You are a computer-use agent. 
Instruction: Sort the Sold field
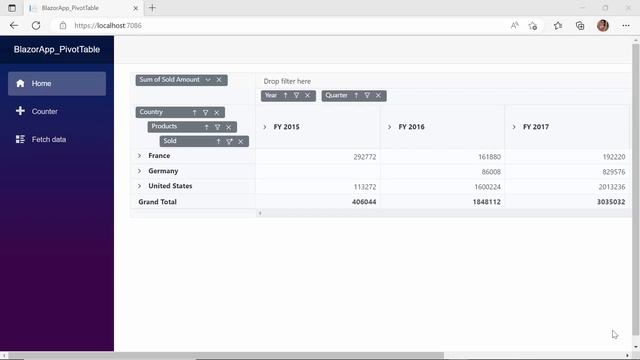click(218, 141)
